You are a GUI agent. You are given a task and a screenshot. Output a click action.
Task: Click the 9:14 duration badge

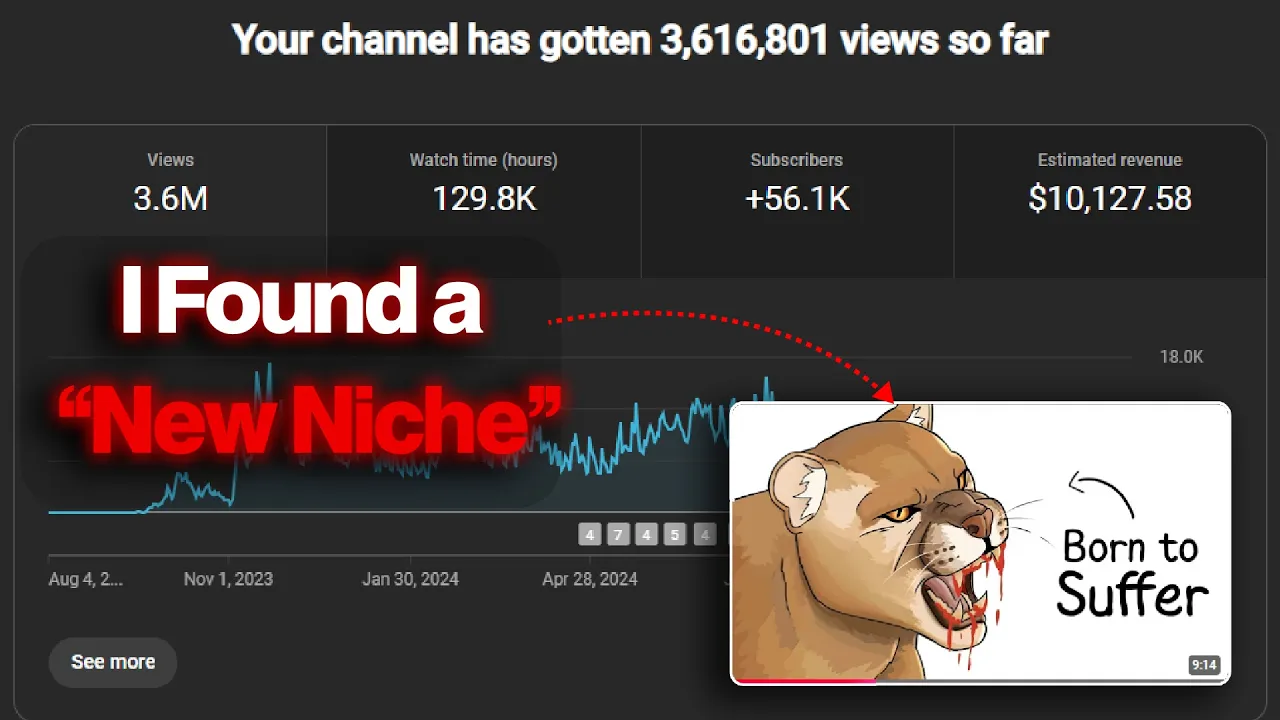(x=1204, y=665)
